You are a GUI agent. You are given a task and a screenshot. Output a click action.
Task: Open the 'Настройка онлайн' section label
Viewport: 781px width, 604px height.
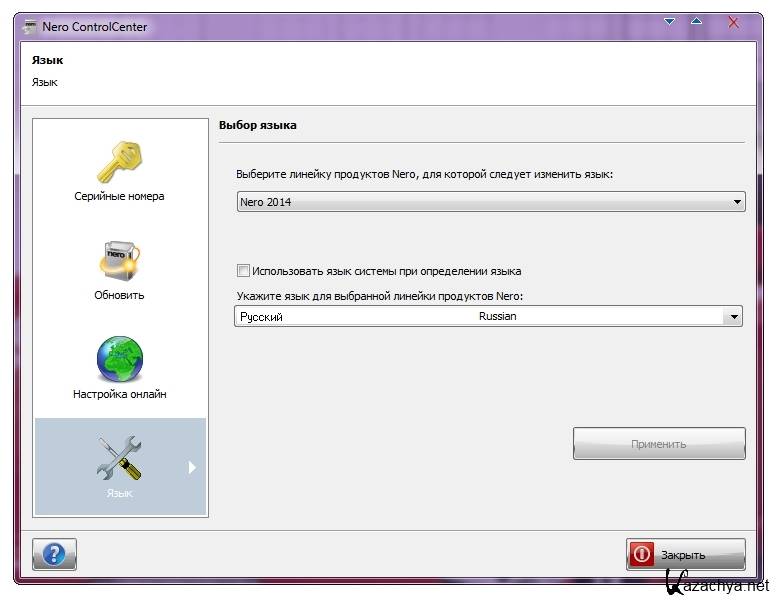tap(119, 394)
